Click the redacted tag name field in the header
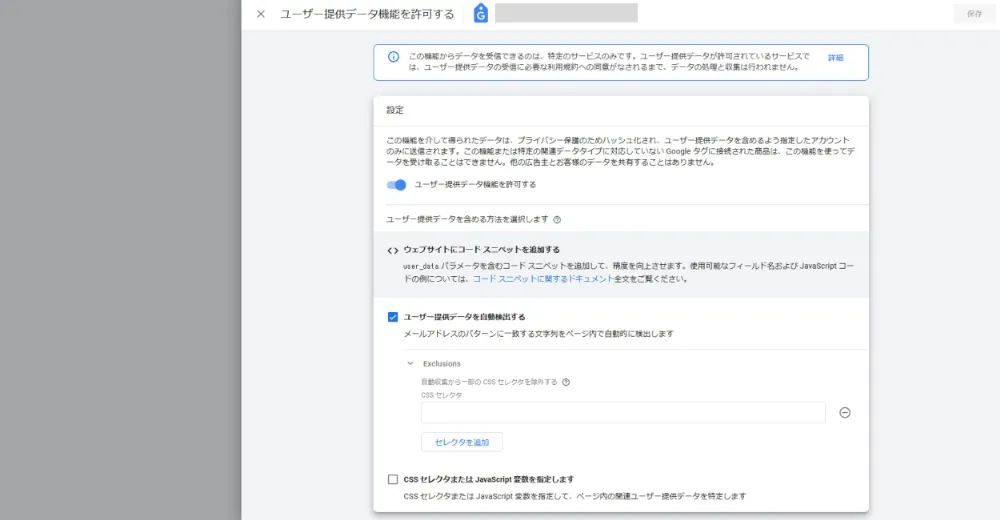 point(566,13)
